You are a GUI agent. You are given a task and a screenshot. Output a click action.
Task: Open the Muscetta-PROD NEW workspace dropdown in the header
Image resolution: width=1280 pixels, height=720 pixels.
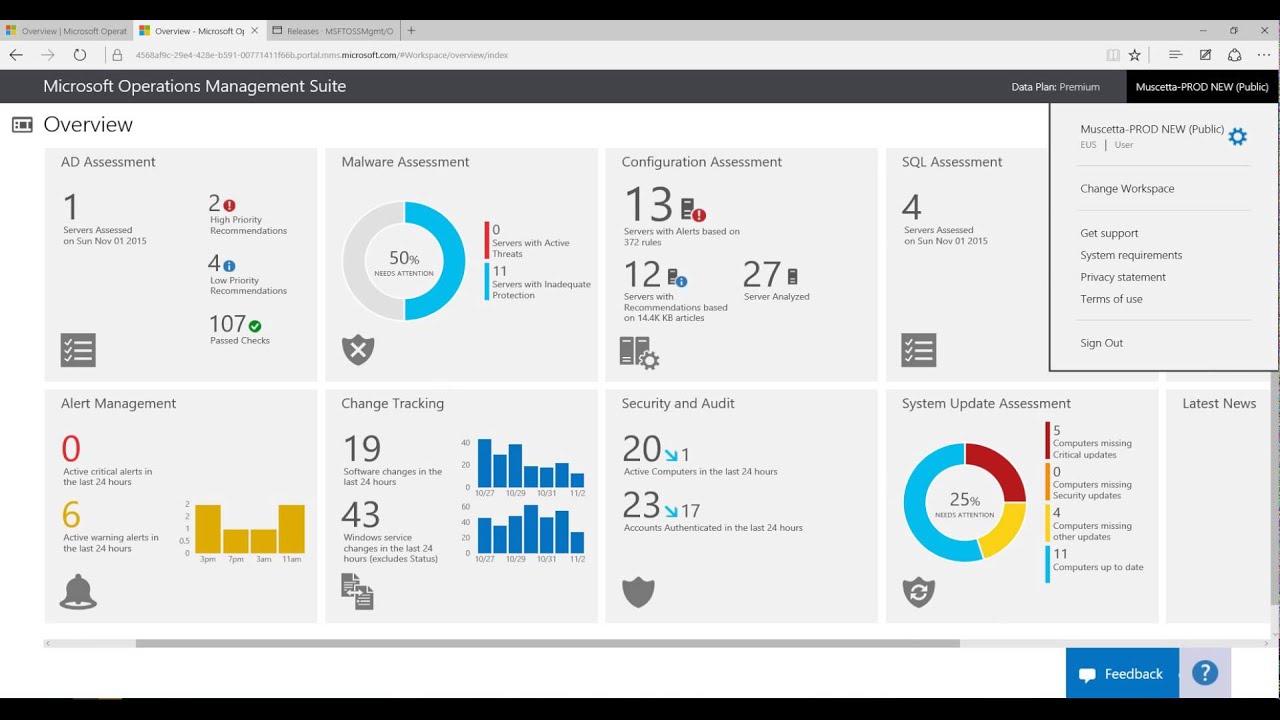(1202, 87)
